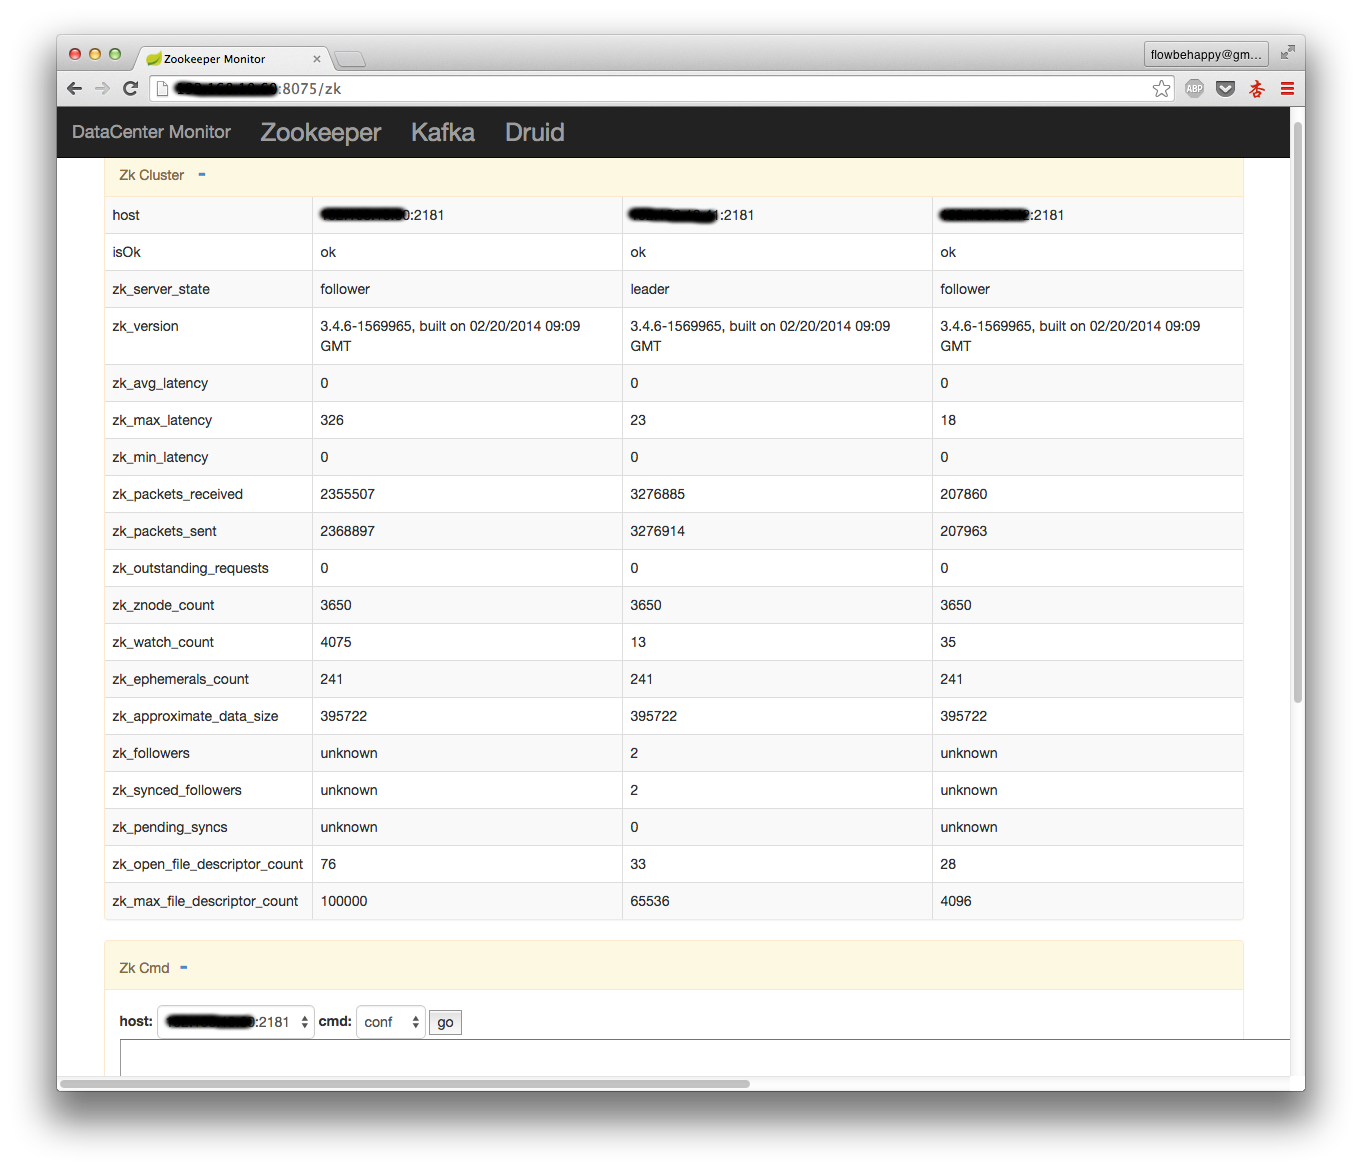Click the zk_max_latency value 23
Image resolution: width=1362 pixels, height=1170 pixels.
pyautogui.click(x=638, y=420)
